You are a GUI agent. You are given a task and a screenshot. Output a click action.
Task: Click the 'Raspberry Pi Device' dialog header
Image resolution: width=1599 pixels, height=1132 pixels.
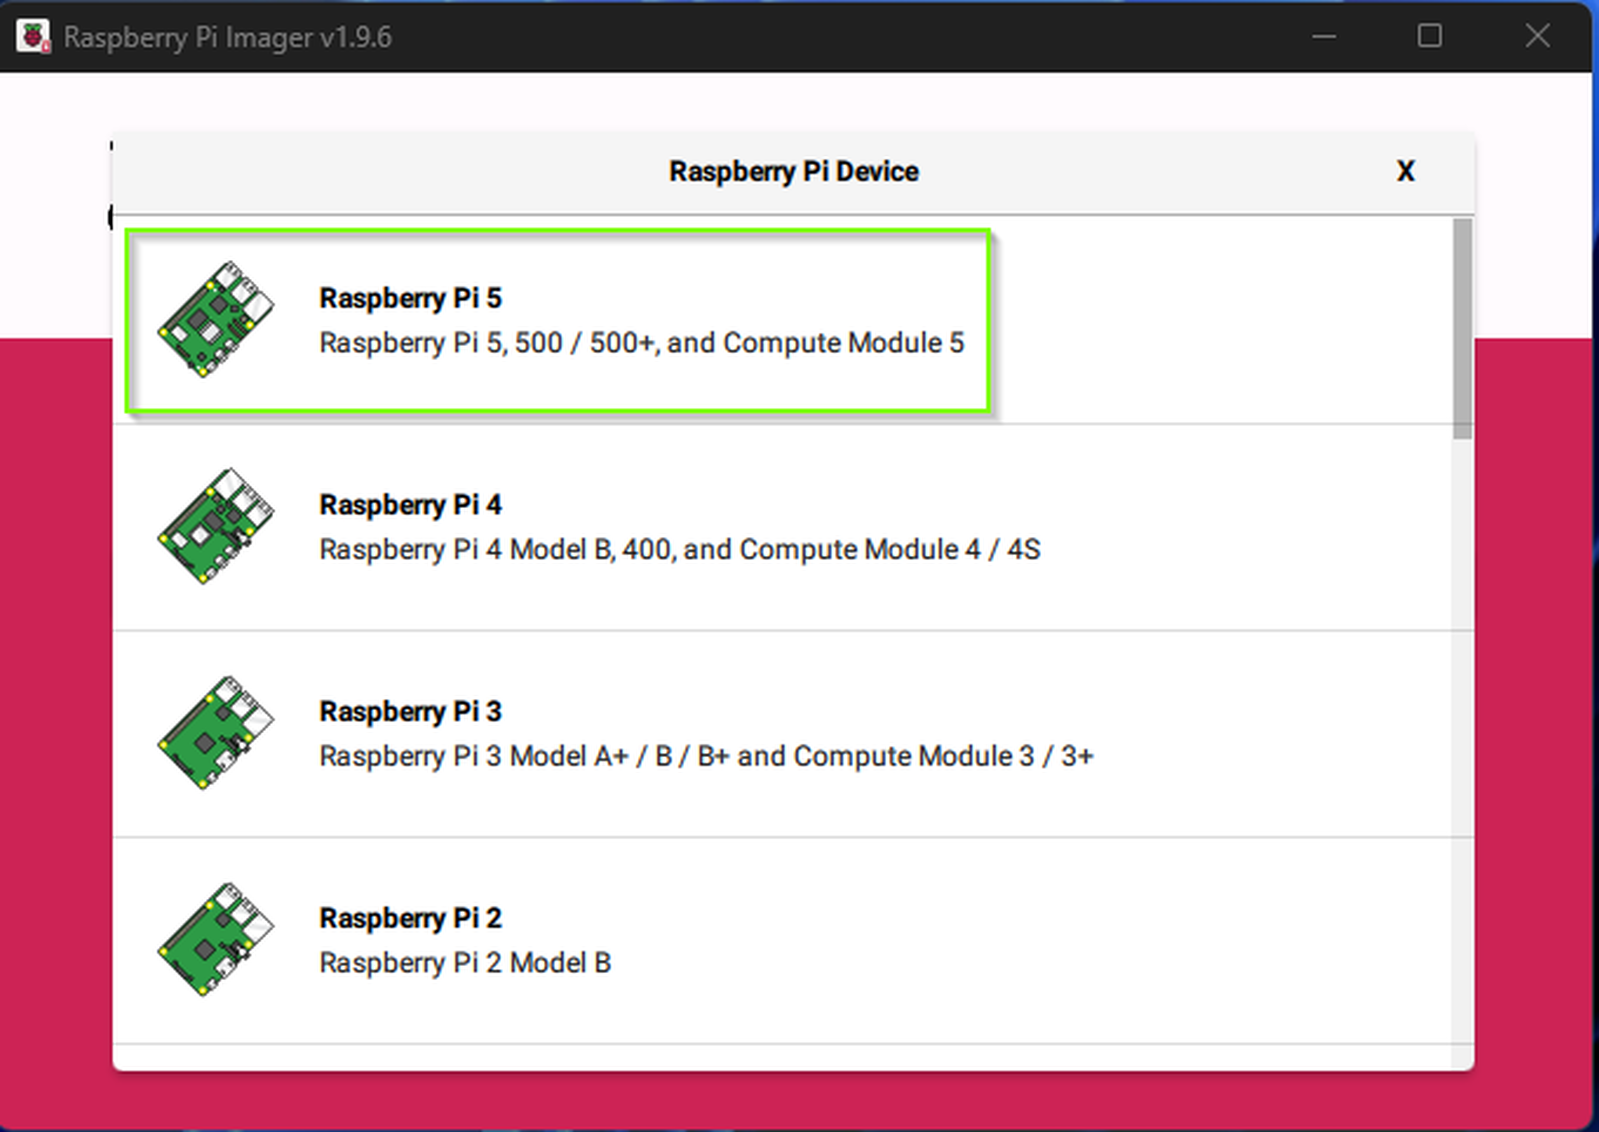point(793,171)
